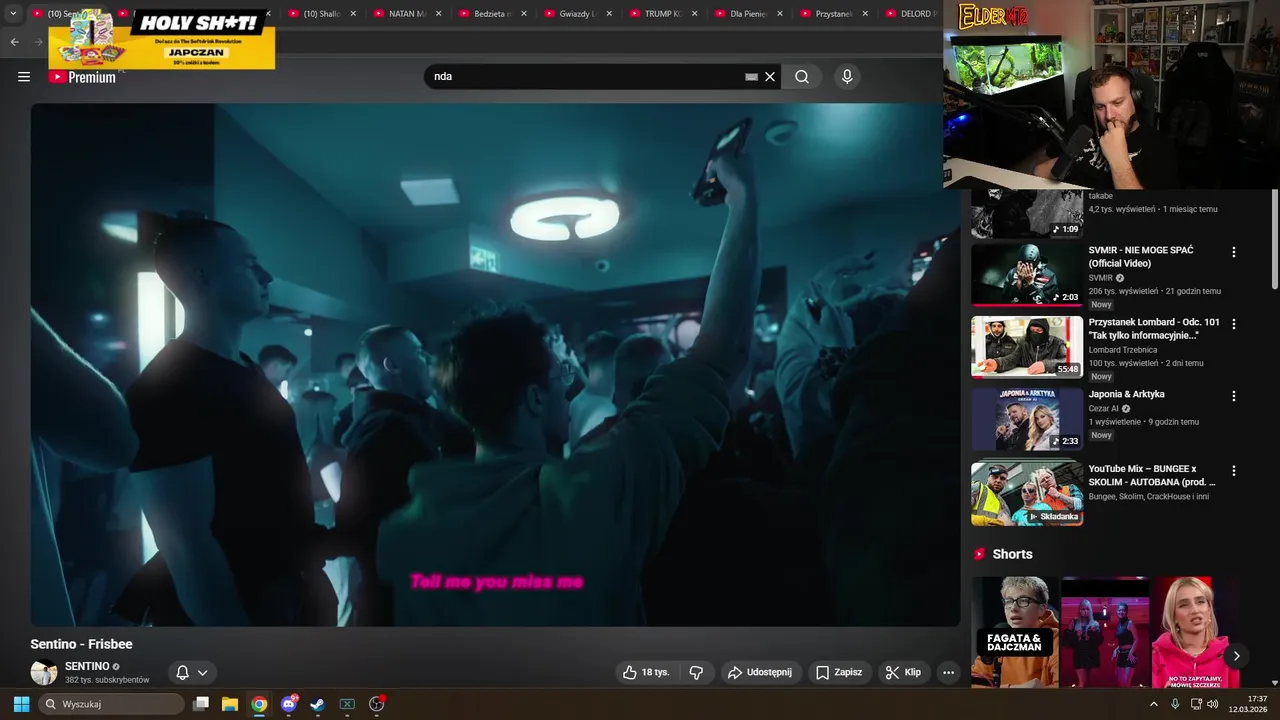Click the browser back arrow
Screen dimensions: 1280x720
(x=14, y=42)
